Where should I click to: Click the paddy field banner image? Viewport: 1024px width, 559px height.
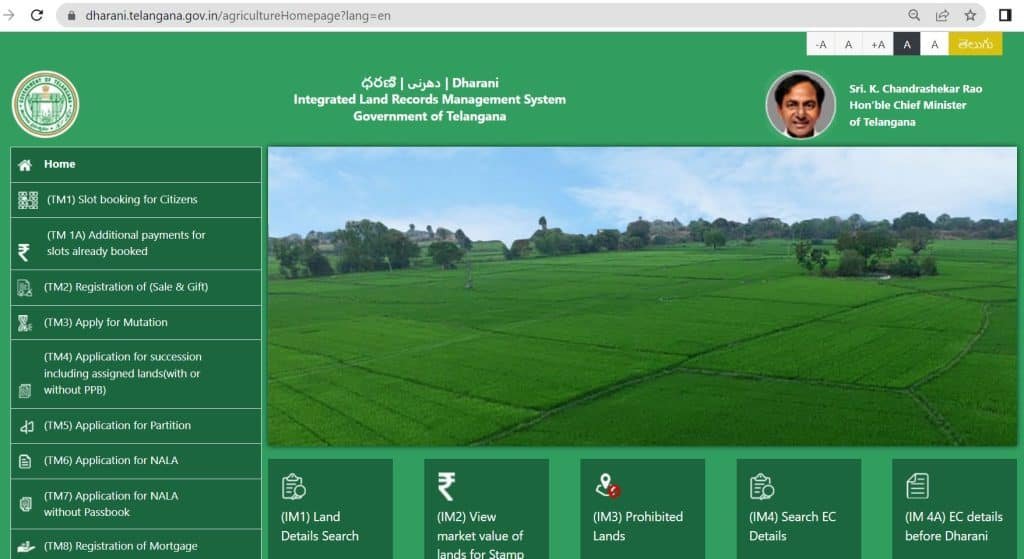643,296
